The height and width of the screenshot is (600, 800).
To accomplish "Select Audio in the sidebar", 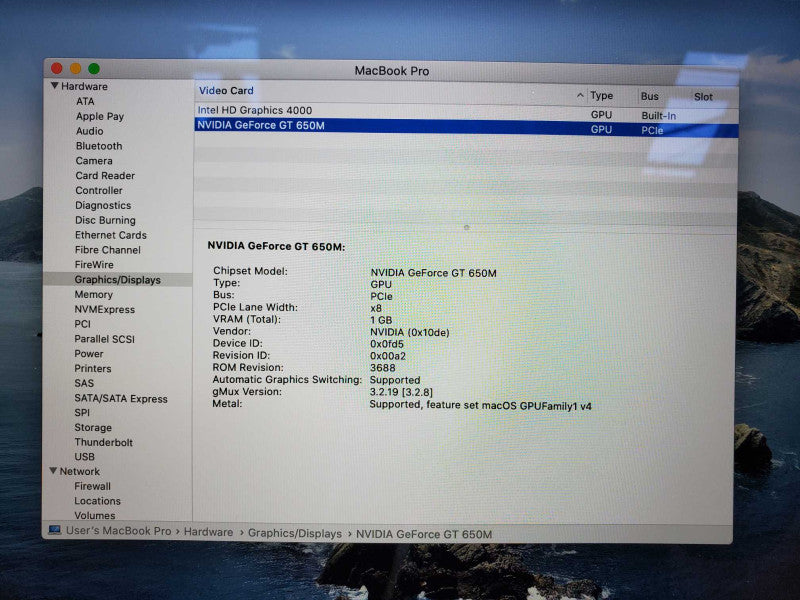I will click(89, 131).
